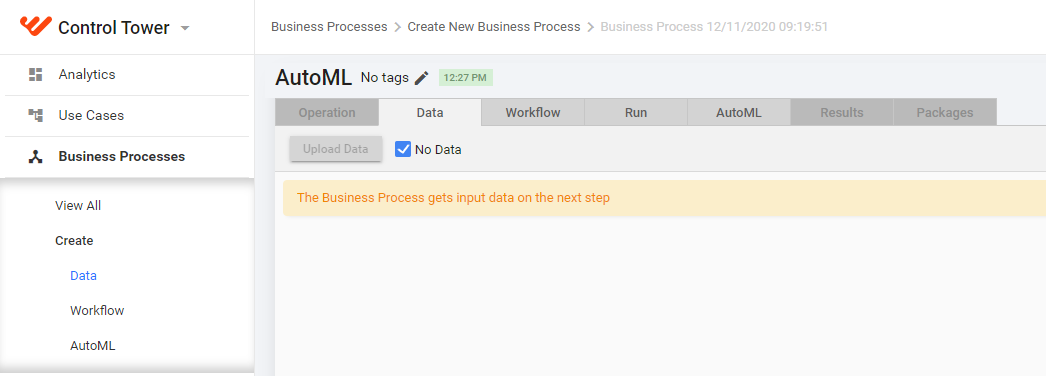The height and width of the screenshot is (376, 1046).
Task: Switch to the Run tab
Action: 636,113
